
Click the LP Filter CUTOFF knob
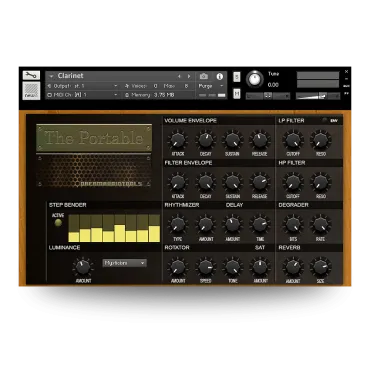[293, 140]
